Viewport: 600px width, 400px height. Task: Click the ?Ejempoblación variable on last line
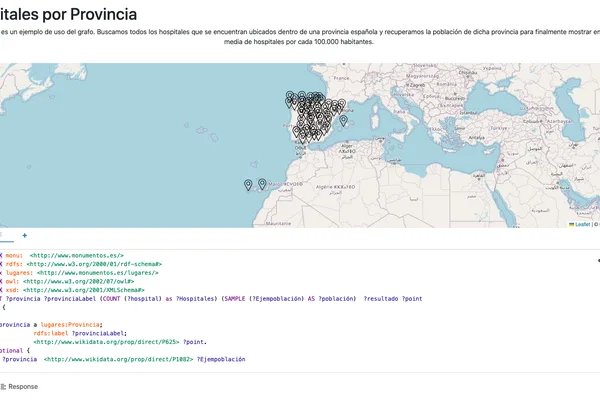click(221, 359)
